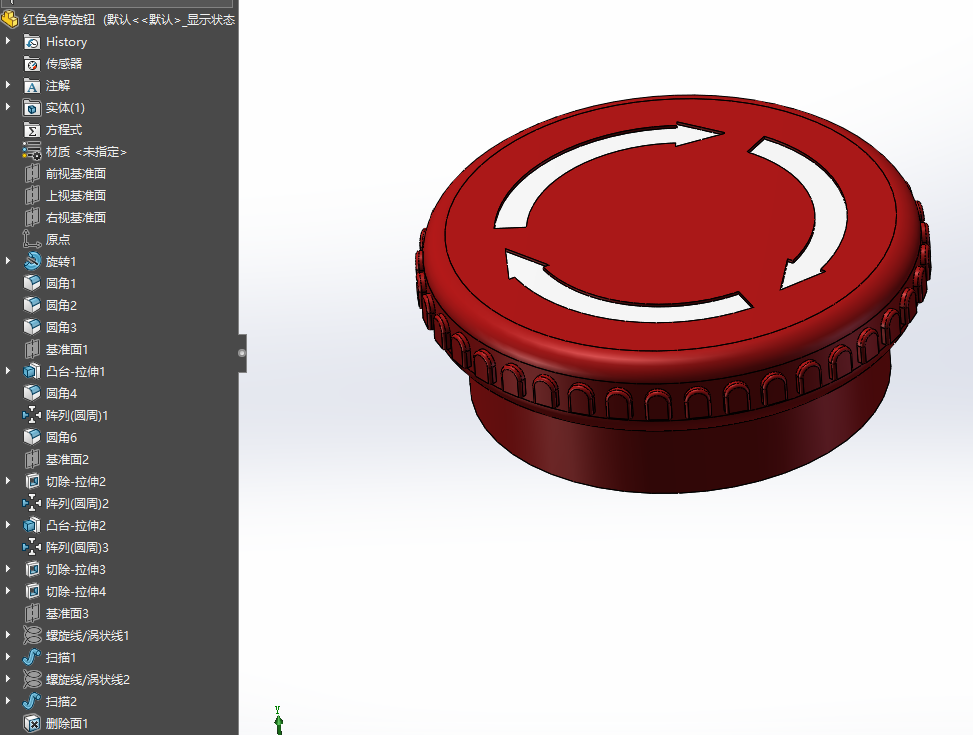This screenshot has width=973, height=735.
Task: Select the 凸台-拉伸2 tree text
Action: (x=76, y=525)
